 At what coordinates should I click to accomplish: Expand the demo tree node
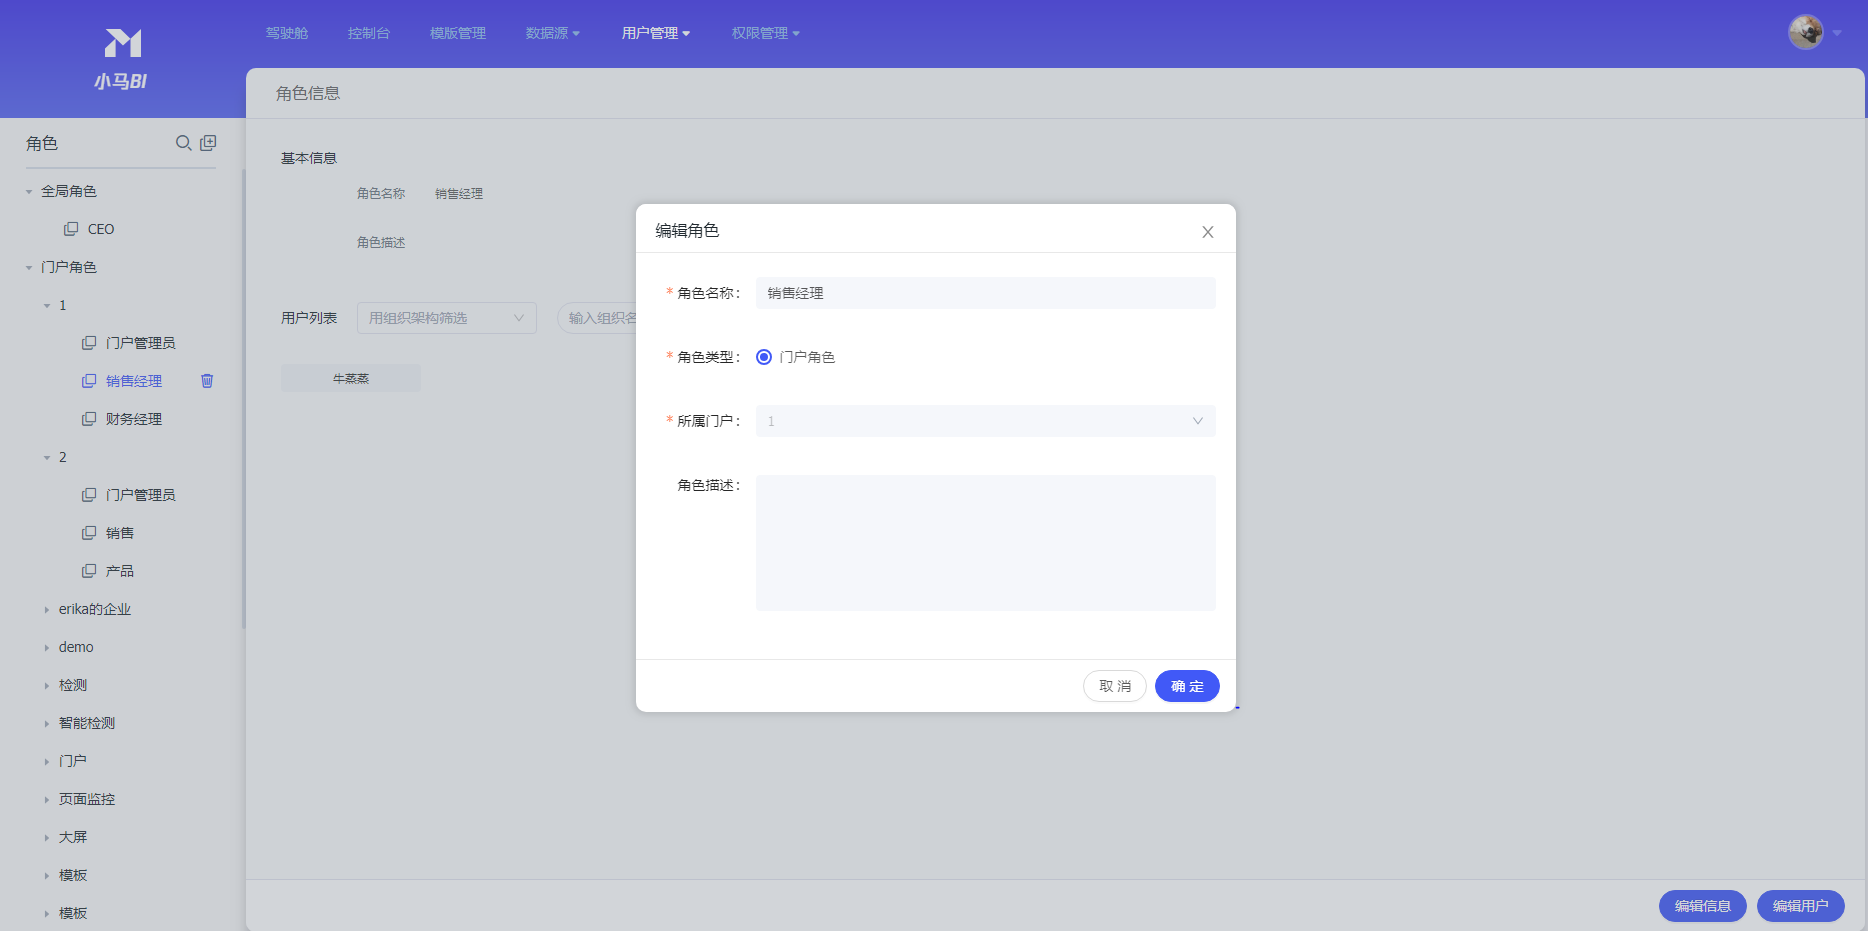click(x=46, y=648)
